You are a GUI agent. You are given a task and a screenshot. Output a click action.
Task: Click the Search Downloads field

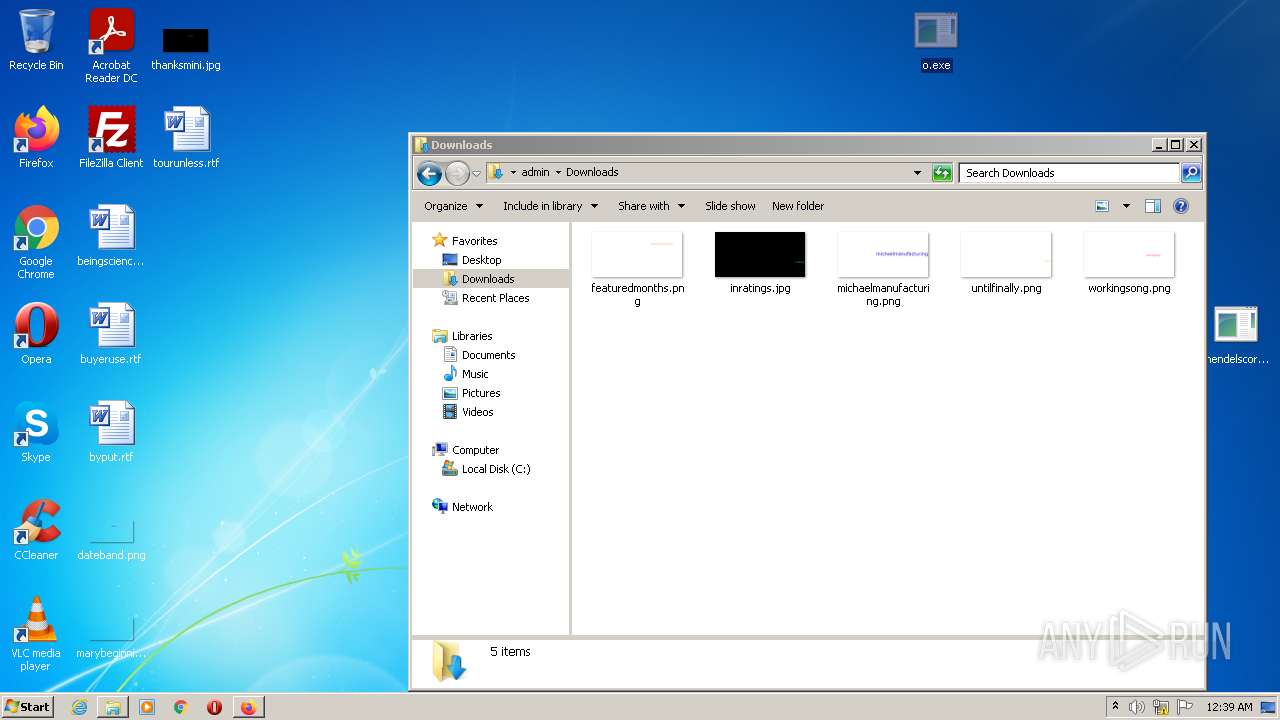(1069, 173)
